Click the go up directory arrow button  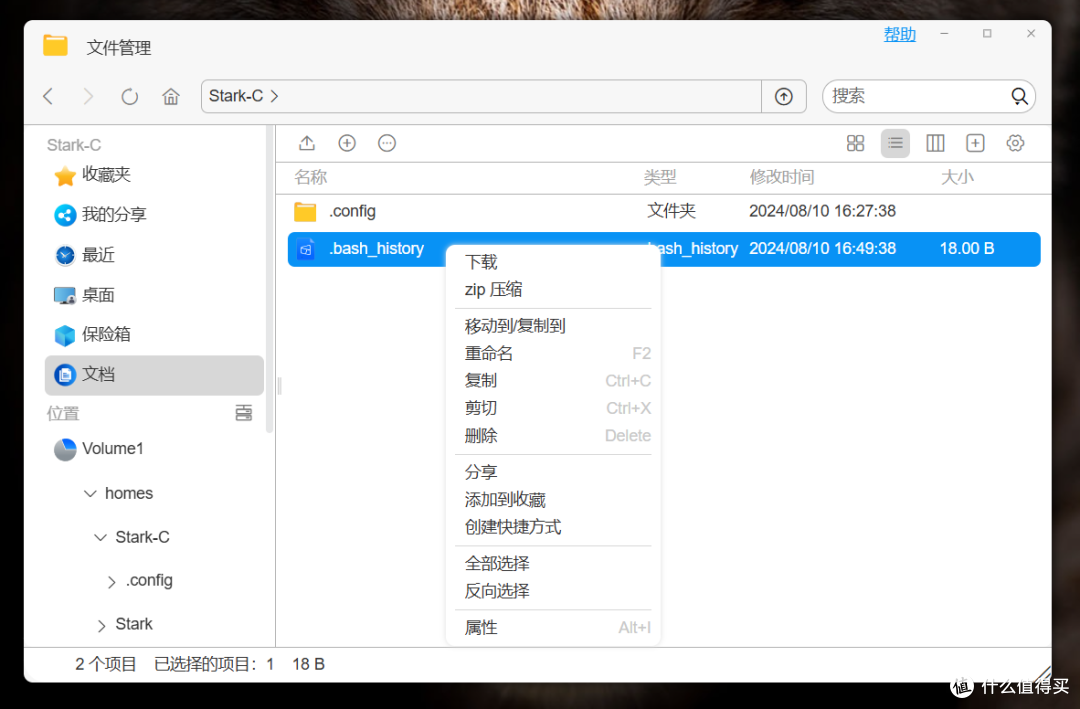pos(784,96)
